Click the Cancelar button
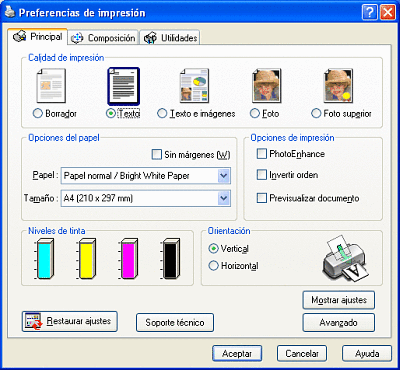Image resolution: width=400 pixels, height=370 pixels. [x=302, y=354]
